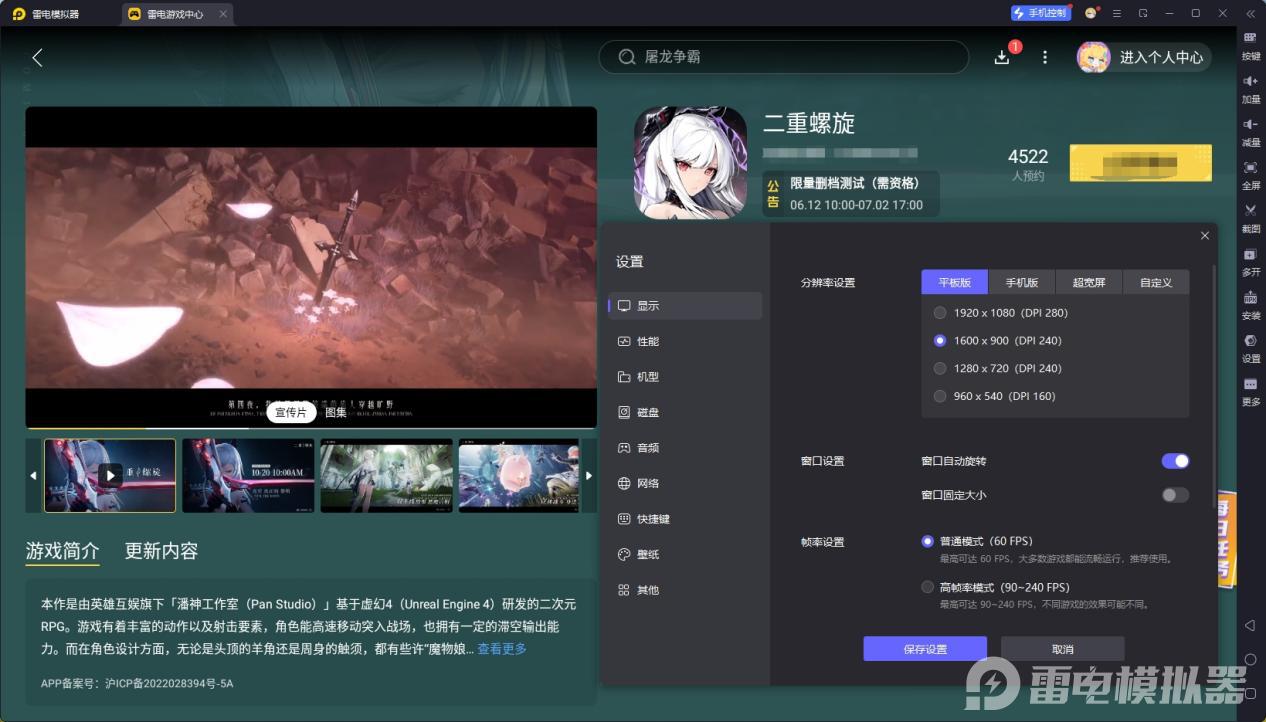Click 保存设置 button
This screenshot has height=722, width=1266.
[925, 649]
